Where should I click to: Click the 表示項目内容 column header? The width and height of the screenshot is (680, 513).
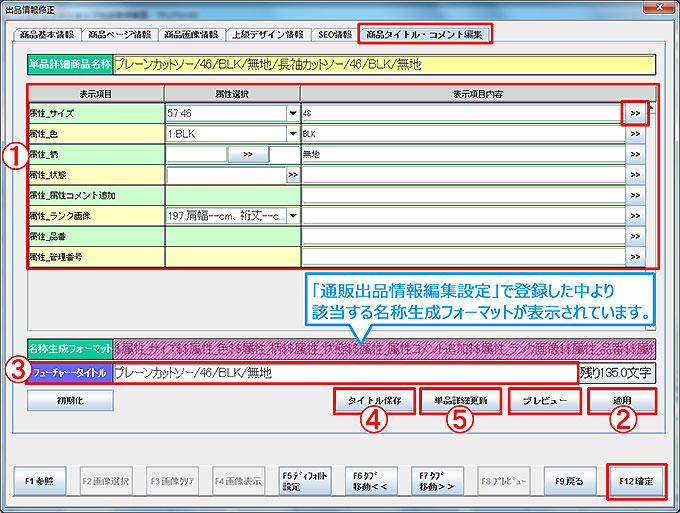click(478, 94)
